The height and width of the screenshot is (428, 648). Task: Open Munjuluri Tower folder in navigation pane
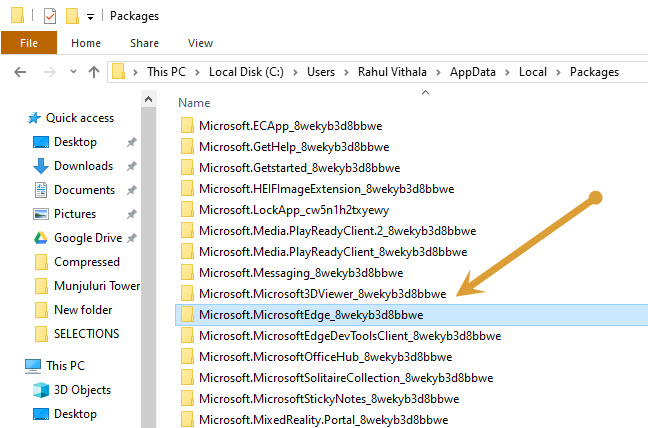87,286
